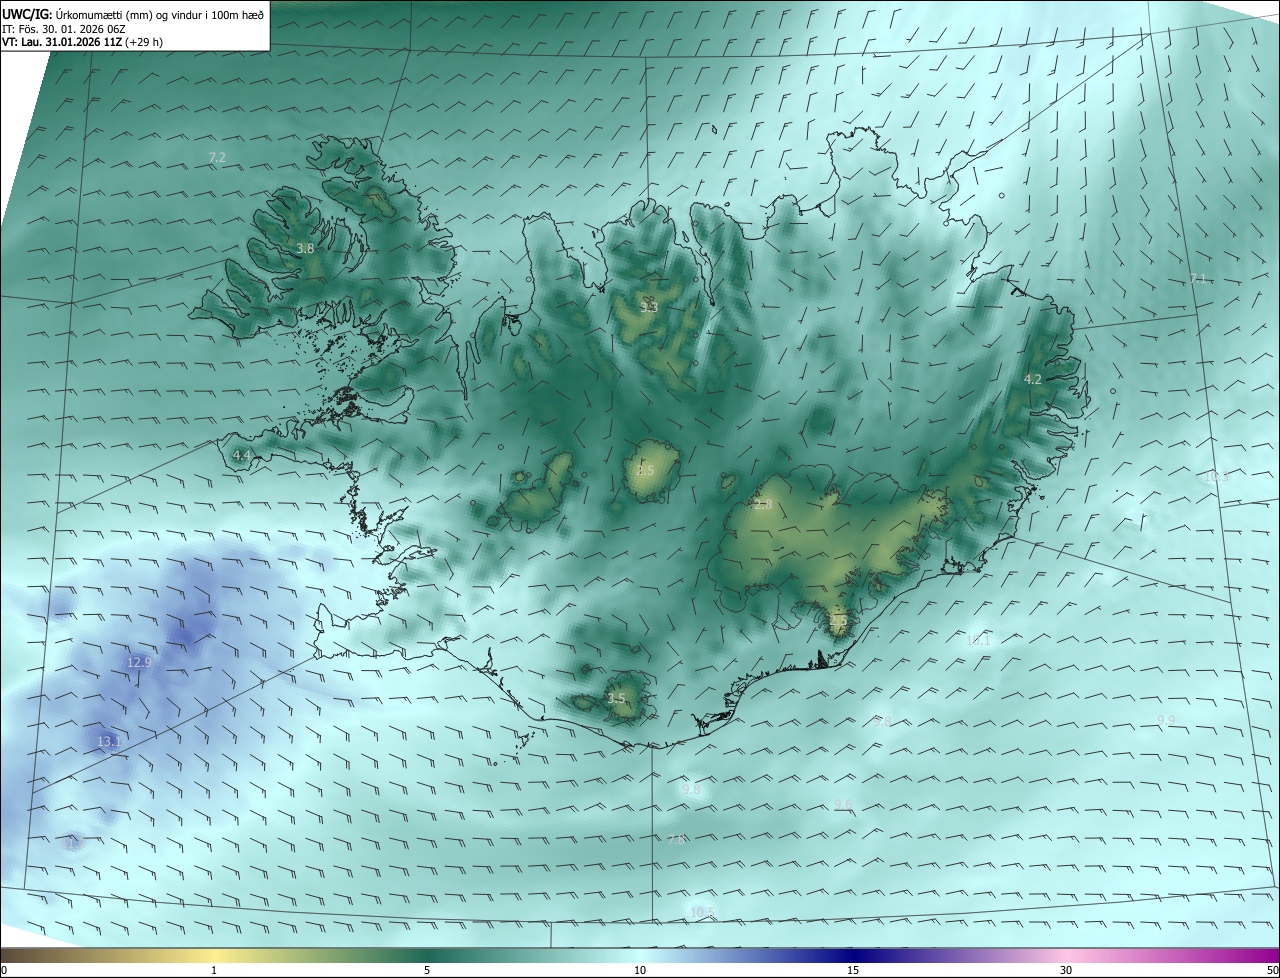Click the 4.4 value on Snæfellsnes peninsula
1280x978 pixels.
point(241,455)
